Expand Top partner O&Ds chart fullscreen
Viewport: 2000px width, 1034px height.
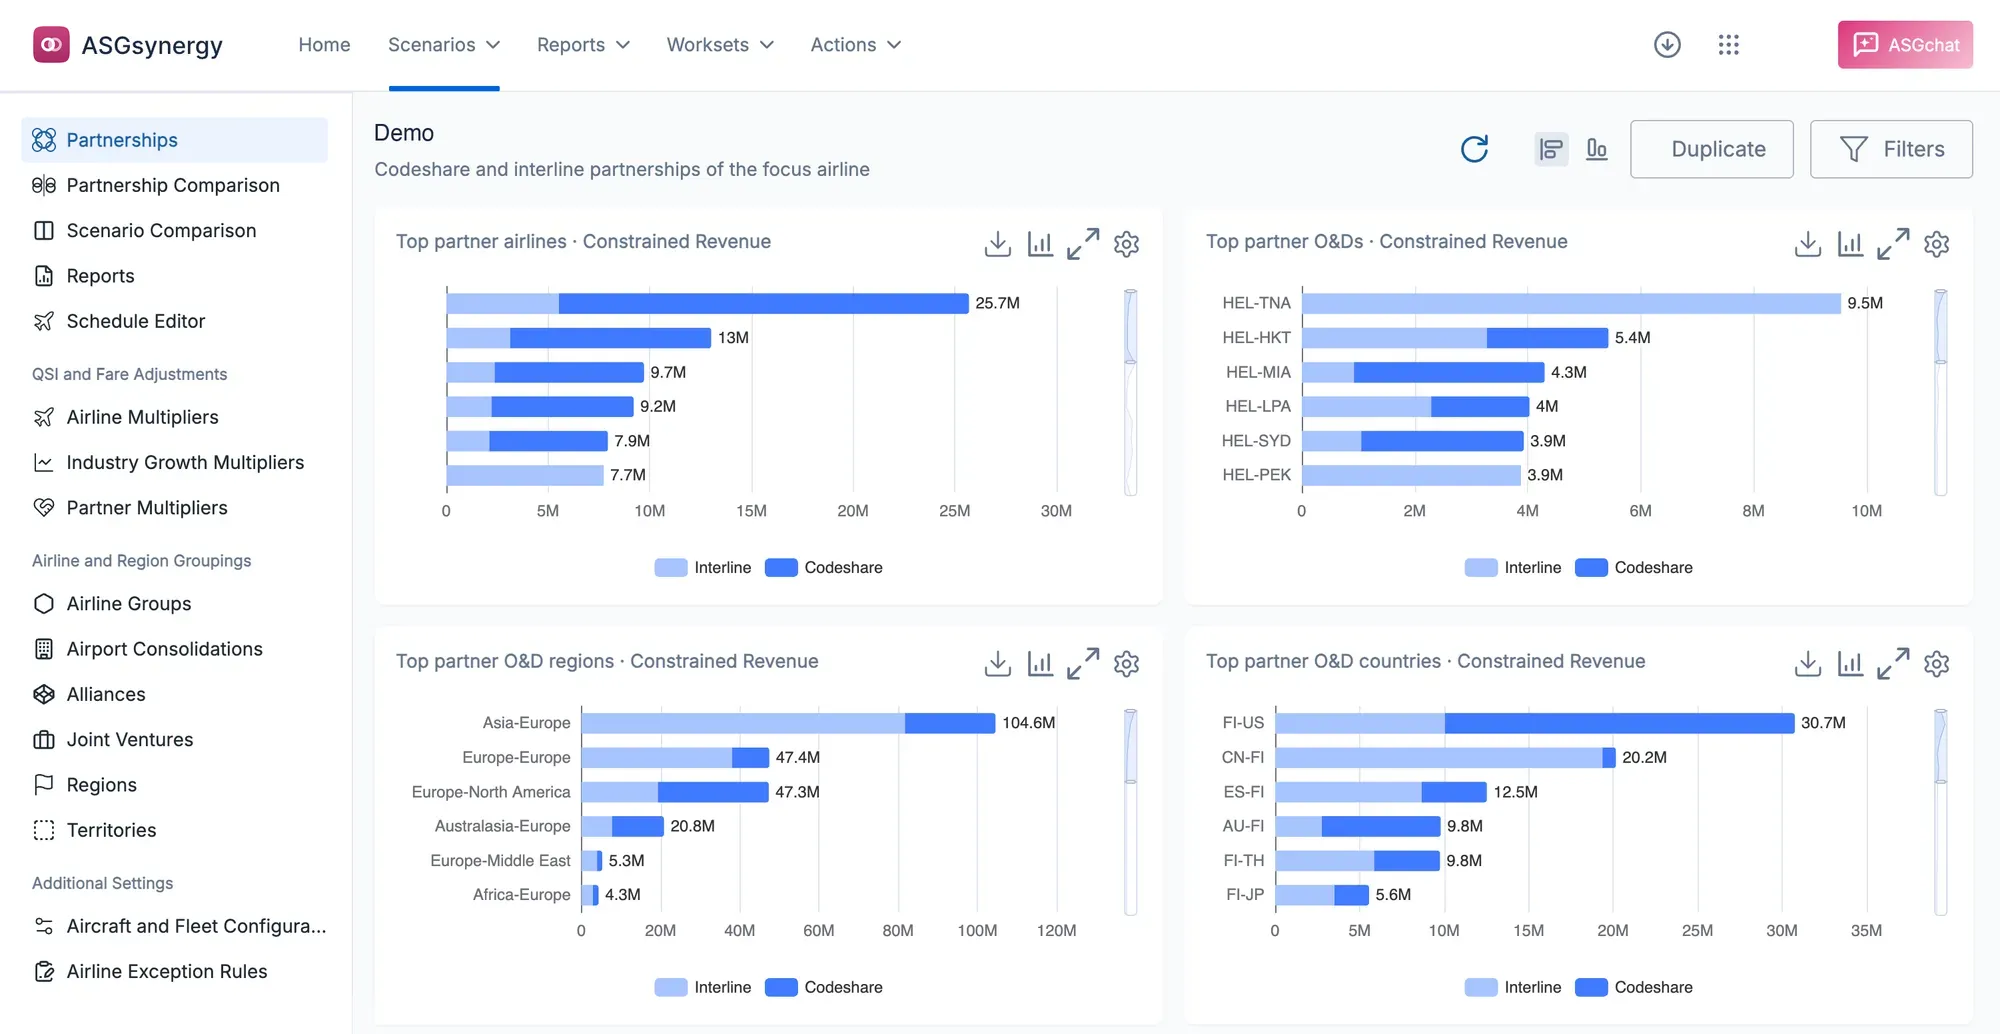pos(1893,244)
